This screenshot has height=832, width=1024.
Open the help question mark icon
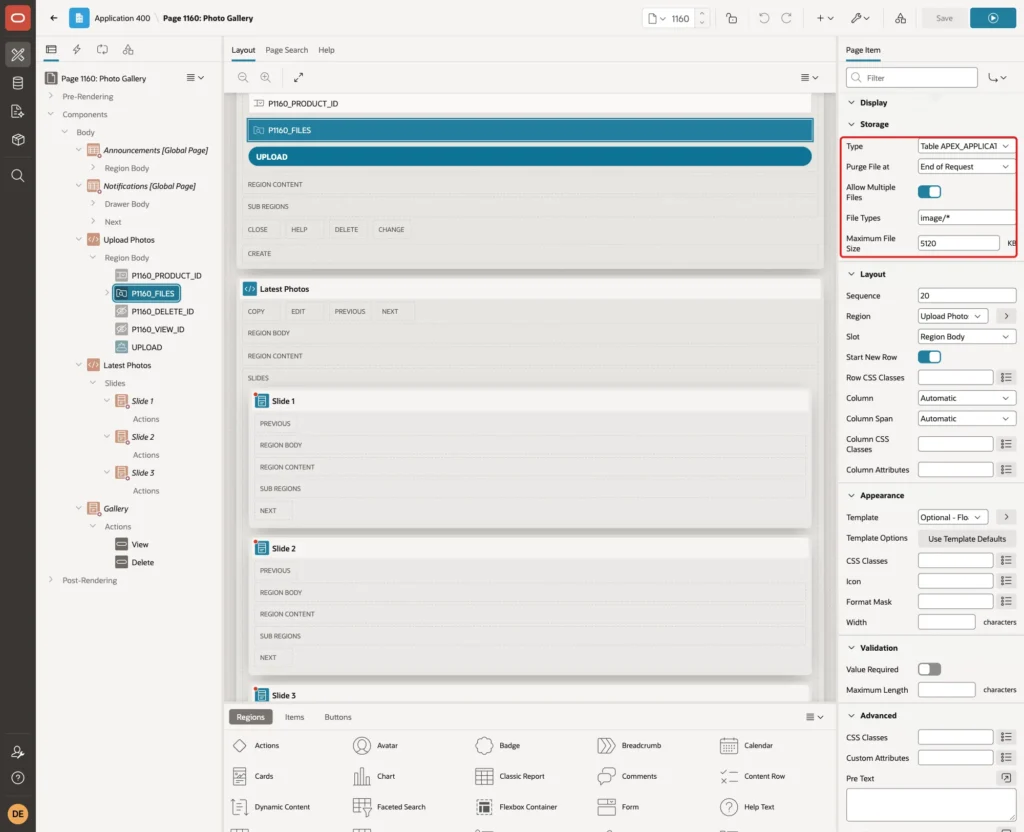18,778
